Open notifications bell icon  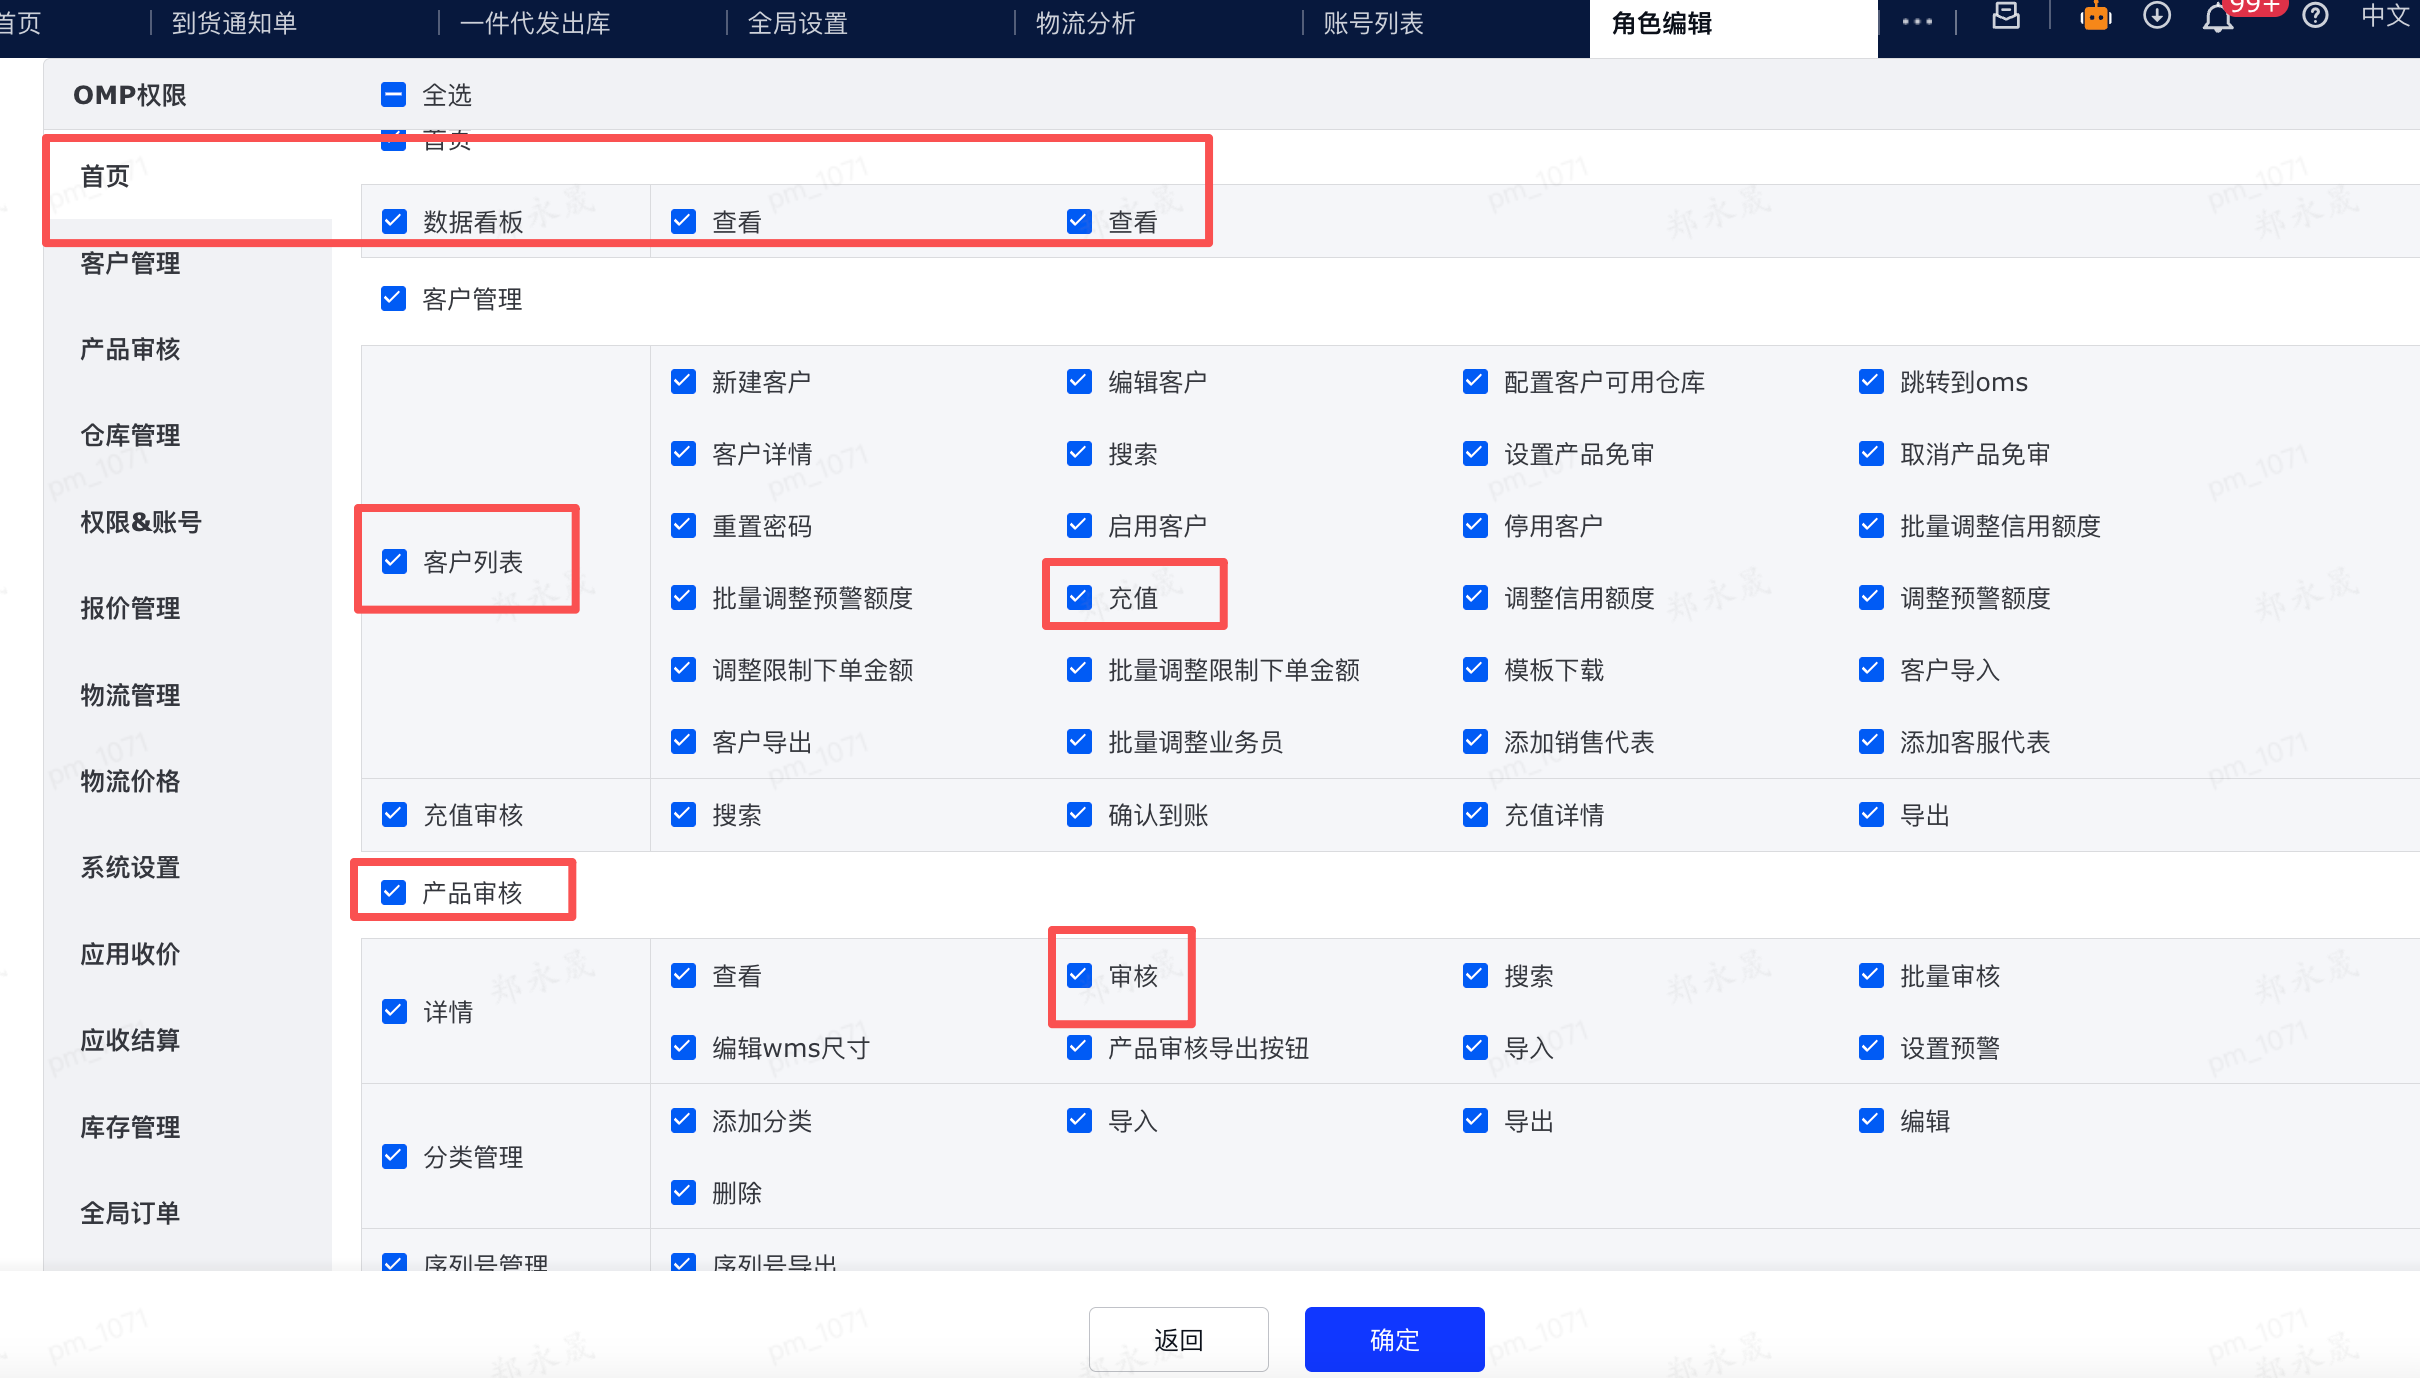tap(2217, 20)
